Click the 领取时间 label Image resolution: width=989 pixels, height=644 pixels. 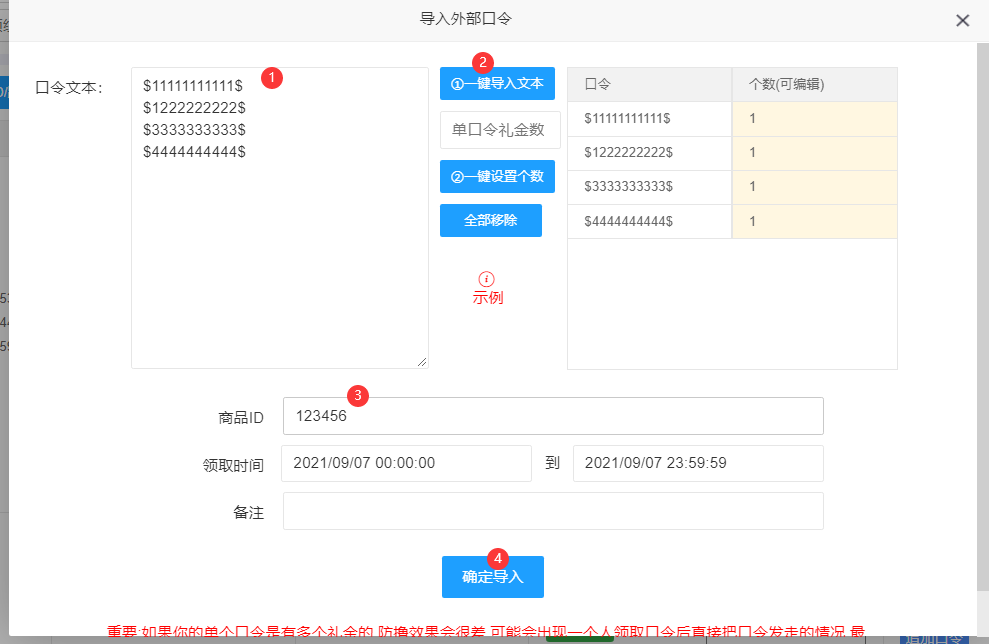tap(233, 465)
